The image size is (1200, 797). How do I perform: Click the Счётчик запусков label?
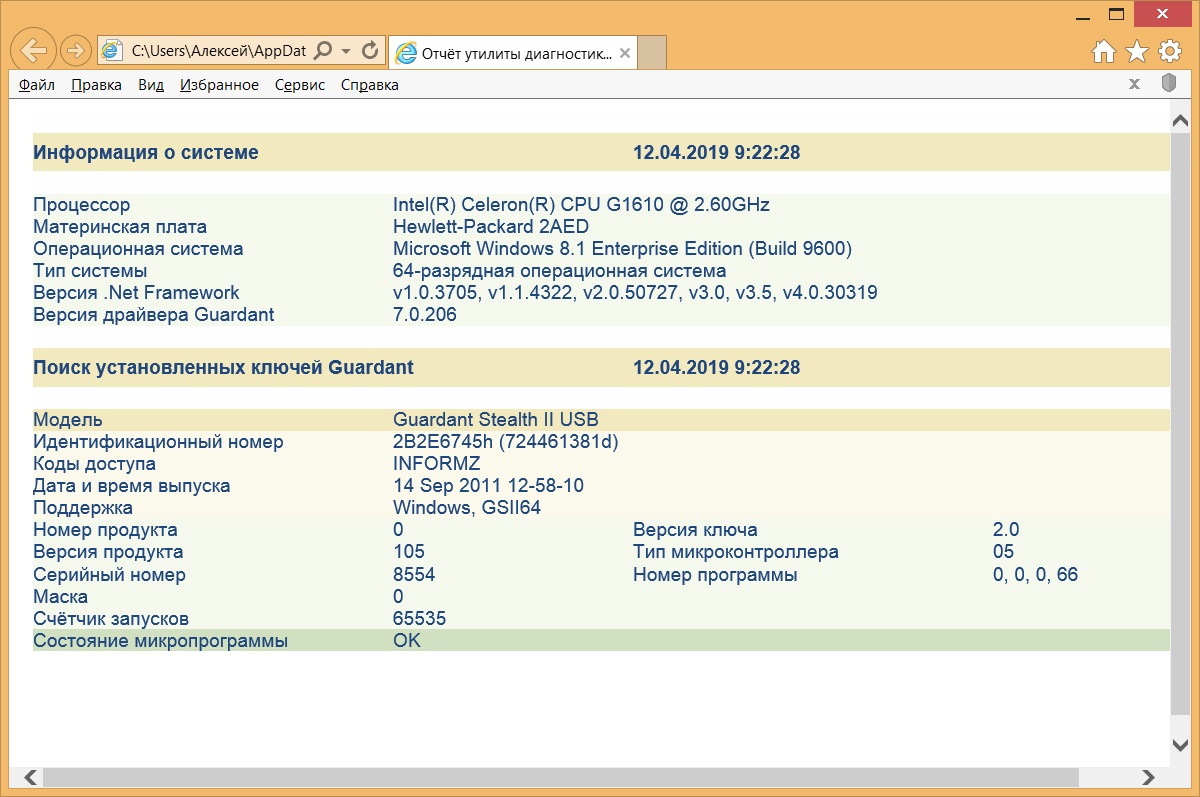pyautogui.click(x=111, y=619)
